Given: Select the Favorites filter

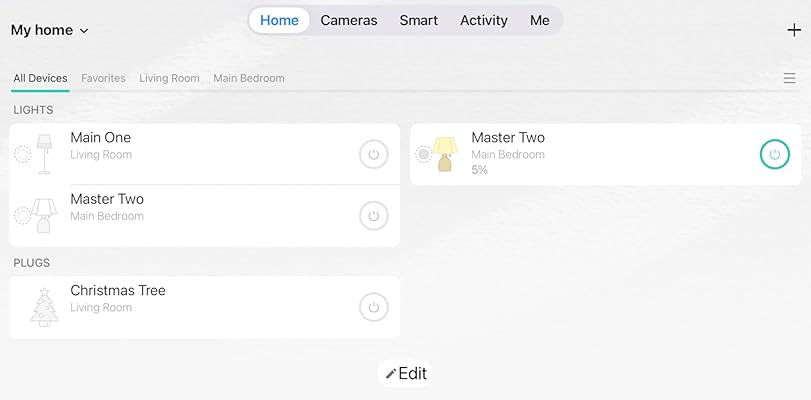Looking at the screenshot, I should click(x=103, y=78).
